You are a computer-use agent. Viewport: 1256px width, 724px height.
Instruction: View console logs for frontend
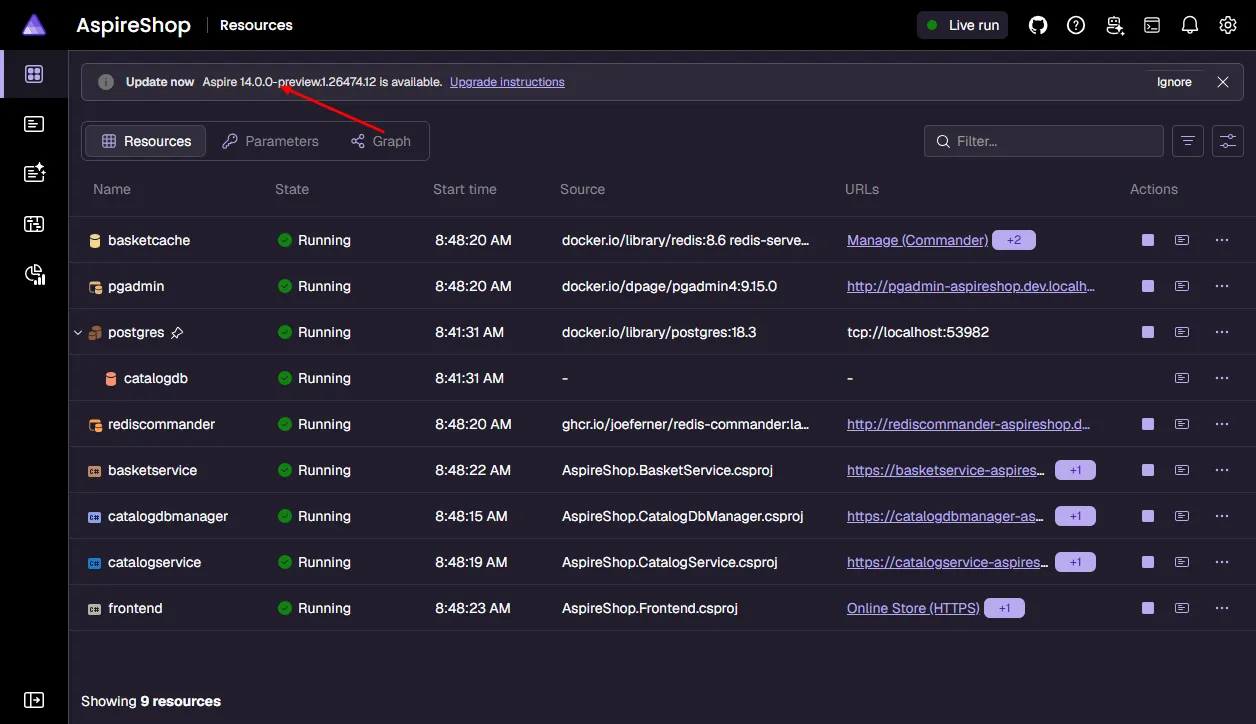click(x=1182, y=608)
